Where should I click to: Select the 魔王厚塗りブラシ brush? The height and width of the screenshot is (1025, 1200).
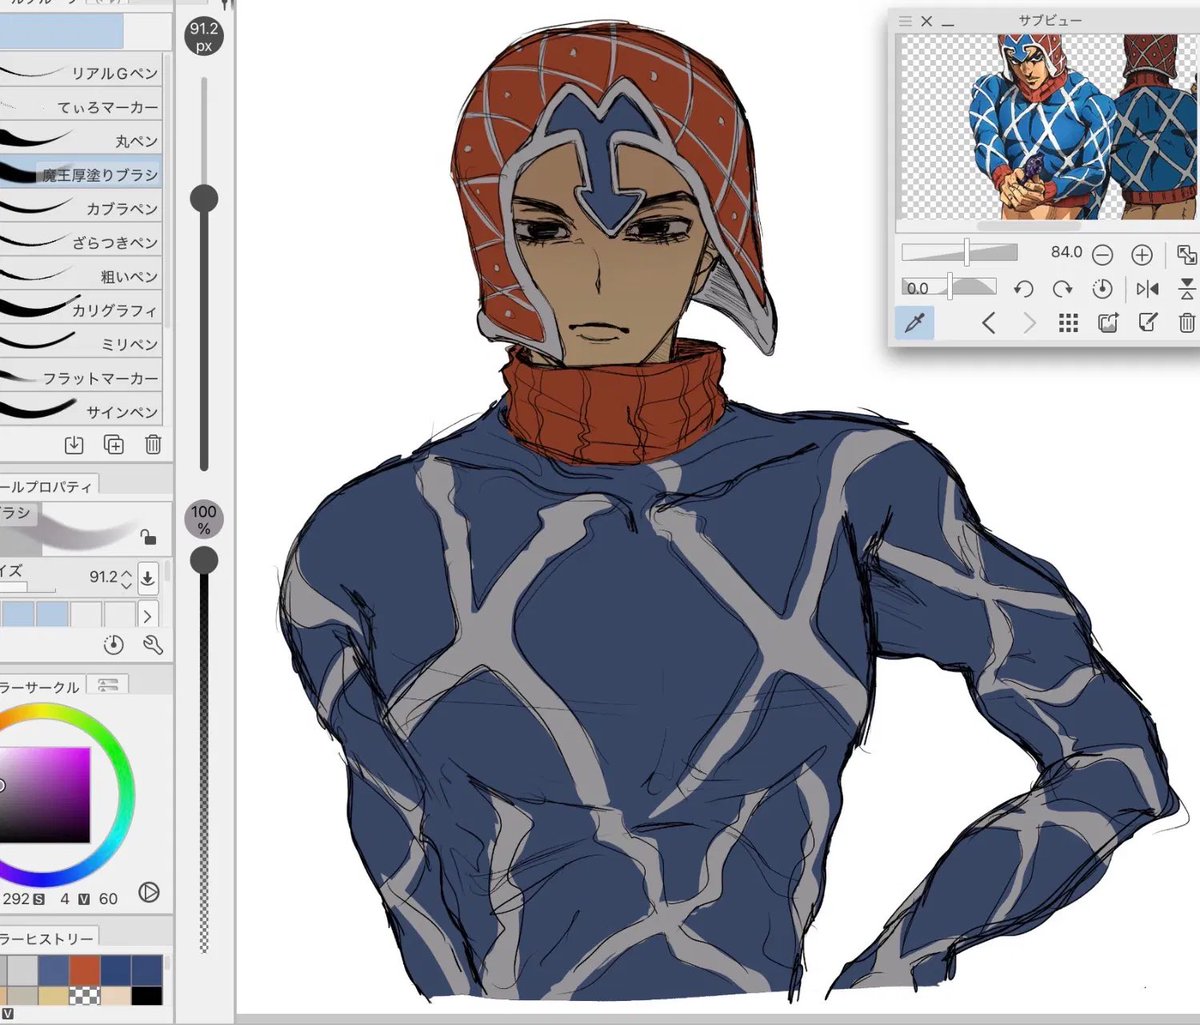(80, 174)
